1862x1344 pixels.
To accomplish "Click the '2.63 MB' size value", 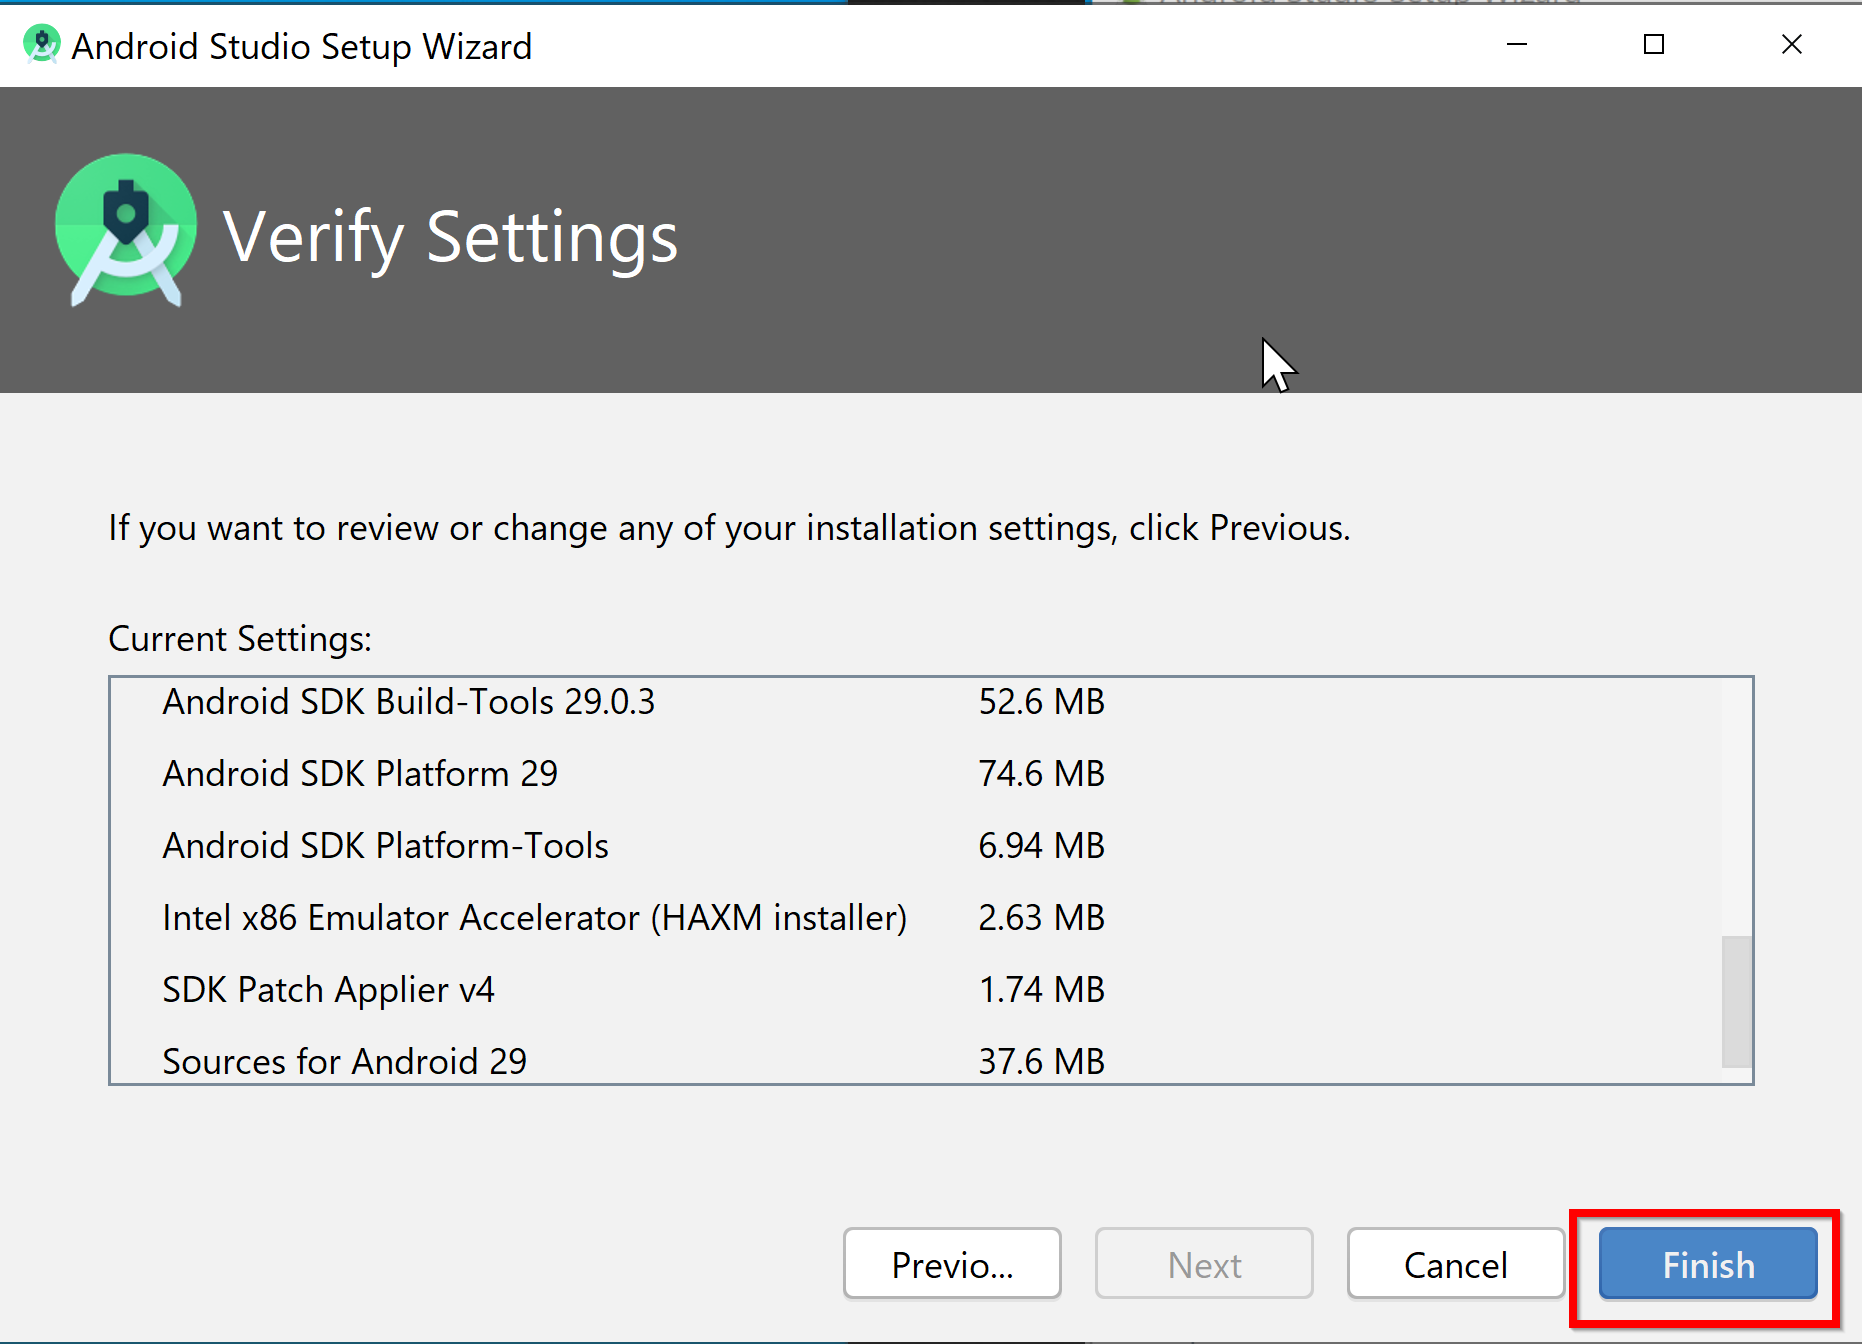I will (x=1041, y=918).
